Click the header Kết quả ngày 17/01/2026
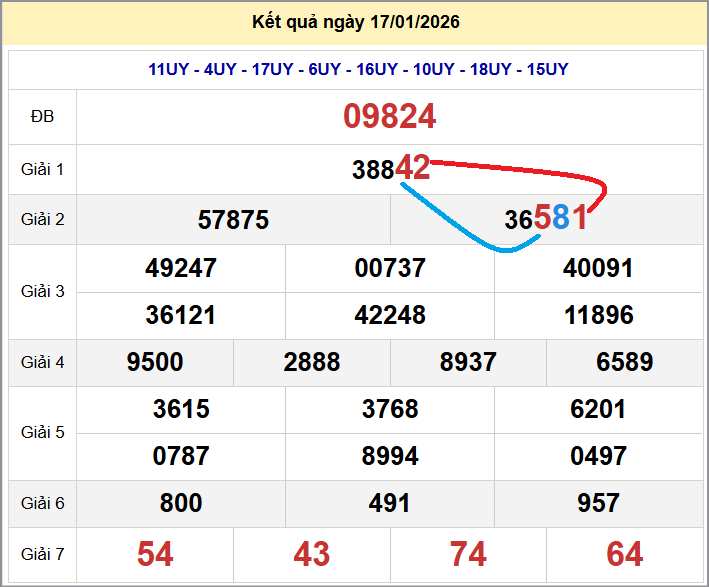Screen dimensions: 709x587 (x=354, y=22)
